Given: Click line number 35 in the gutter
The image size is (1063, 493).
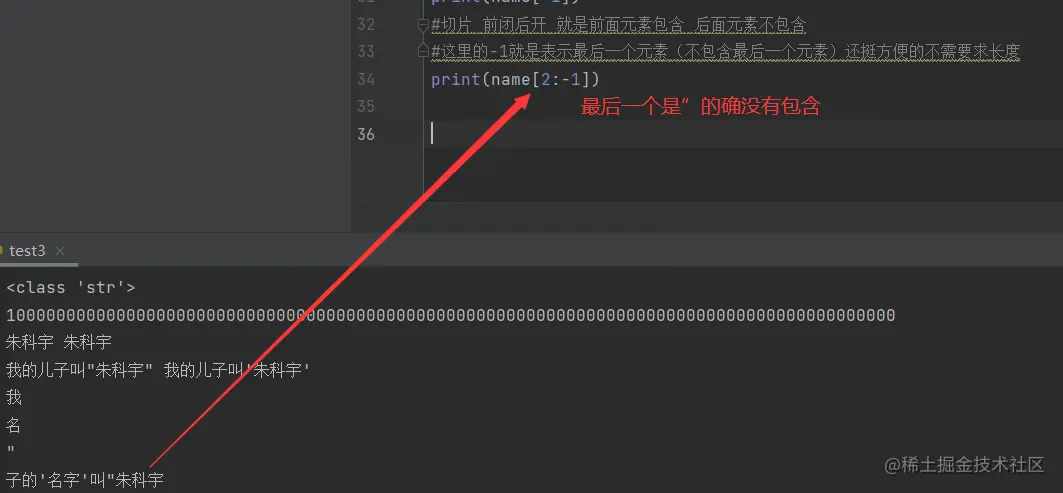Looking at the screenshot, I should (x=365, y=106).
